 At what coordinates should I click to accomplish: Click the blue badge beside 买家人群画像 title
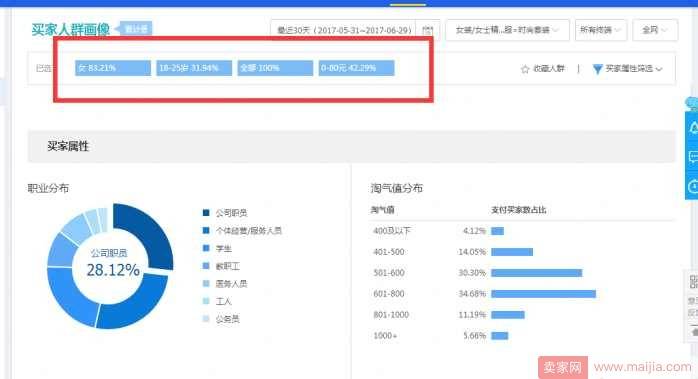(135, 29)
